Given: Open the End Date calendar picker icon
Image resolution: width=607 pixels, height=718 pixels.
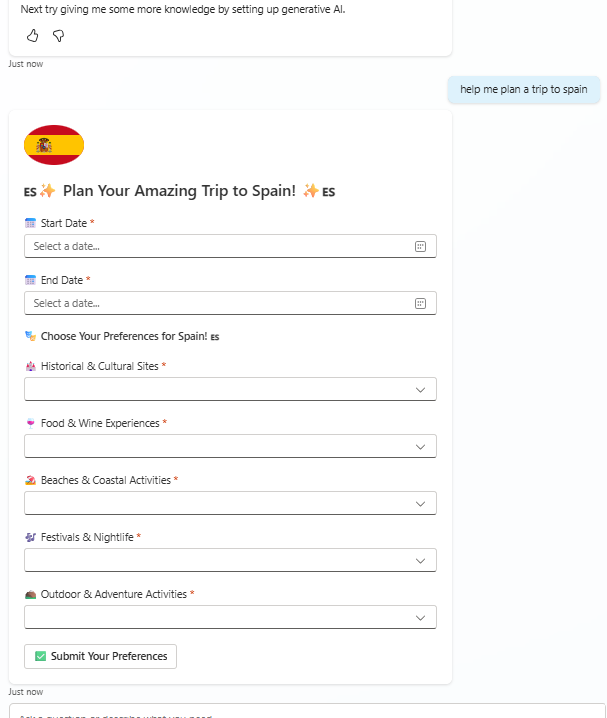Looking at the screenshot, I should tap(420, 303).
